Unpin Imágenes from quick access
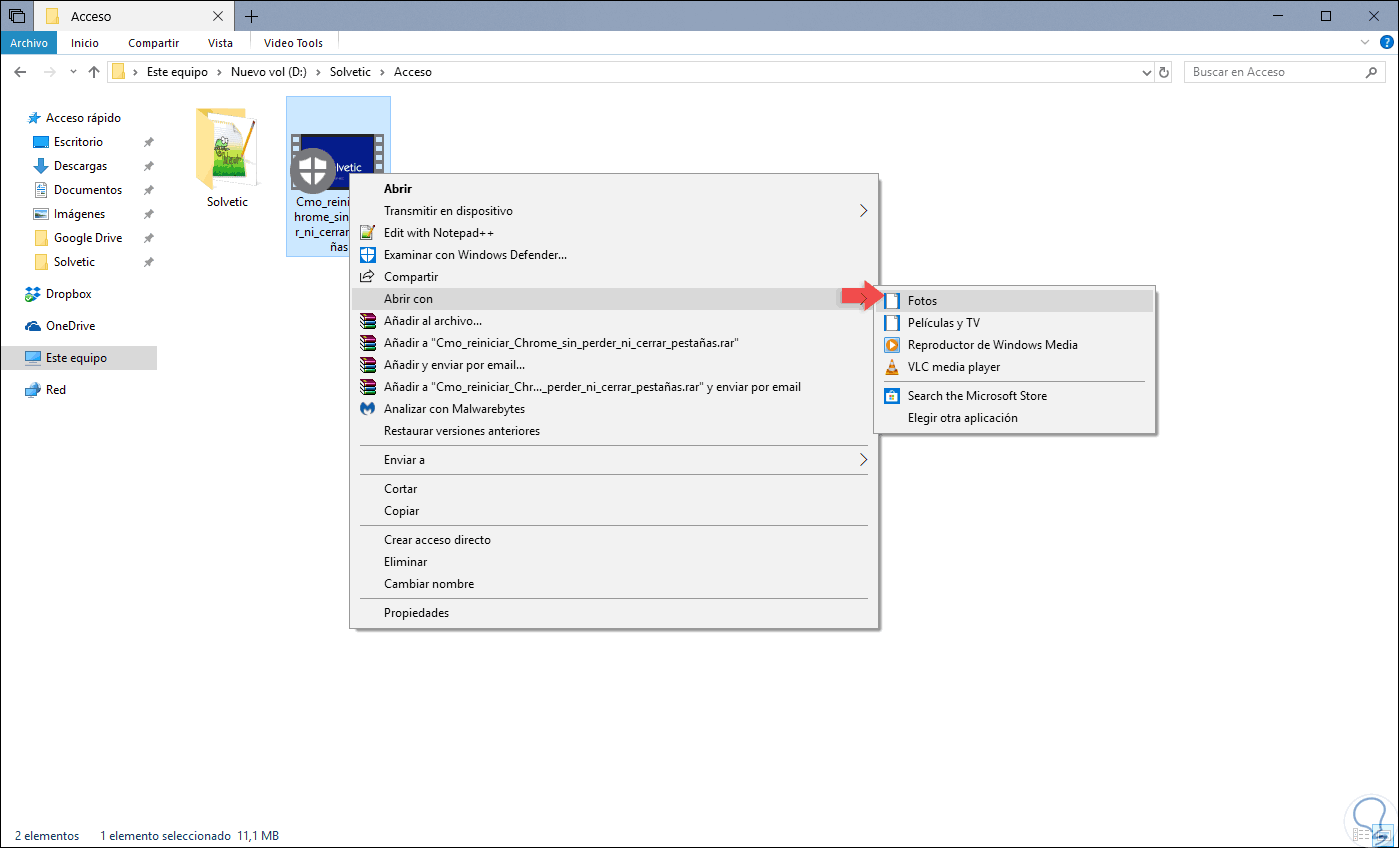1399x848 pixels. click(x=148, y=214)
